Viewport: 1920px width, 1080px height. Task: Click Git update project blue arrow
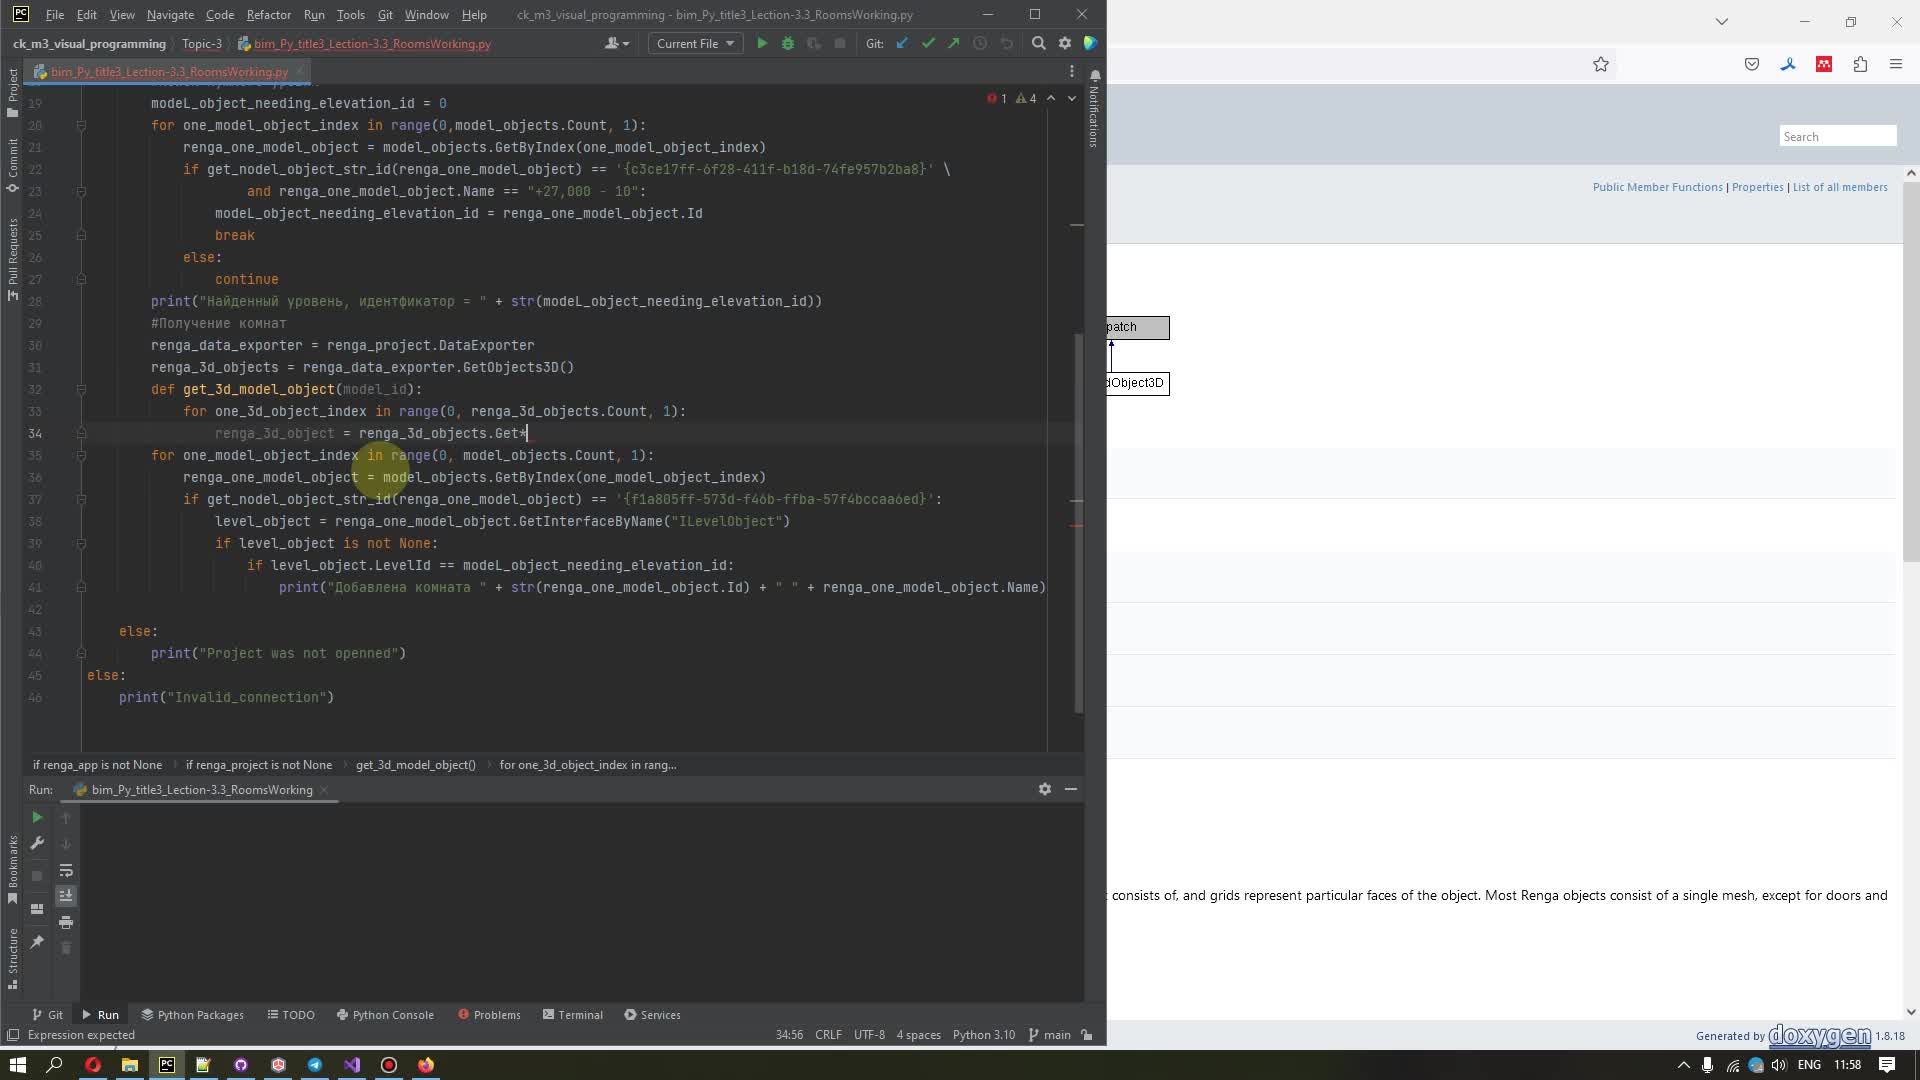coord(902,43)
